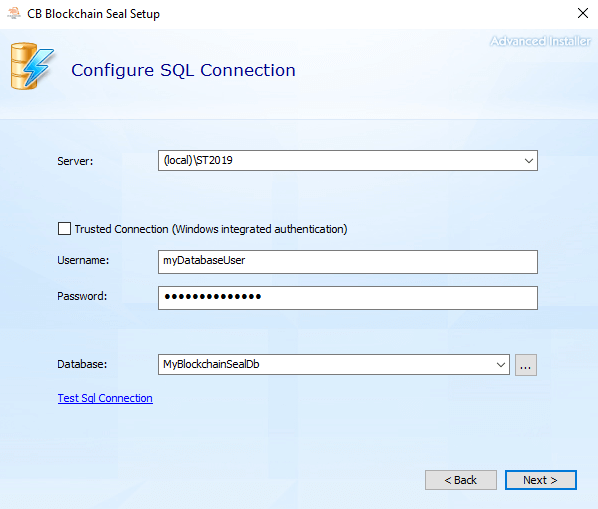Click the MyBlockchainSealDb database text
Image resolution: width=598 pixels, height=509 pixels.
click(x=211, y=364)
